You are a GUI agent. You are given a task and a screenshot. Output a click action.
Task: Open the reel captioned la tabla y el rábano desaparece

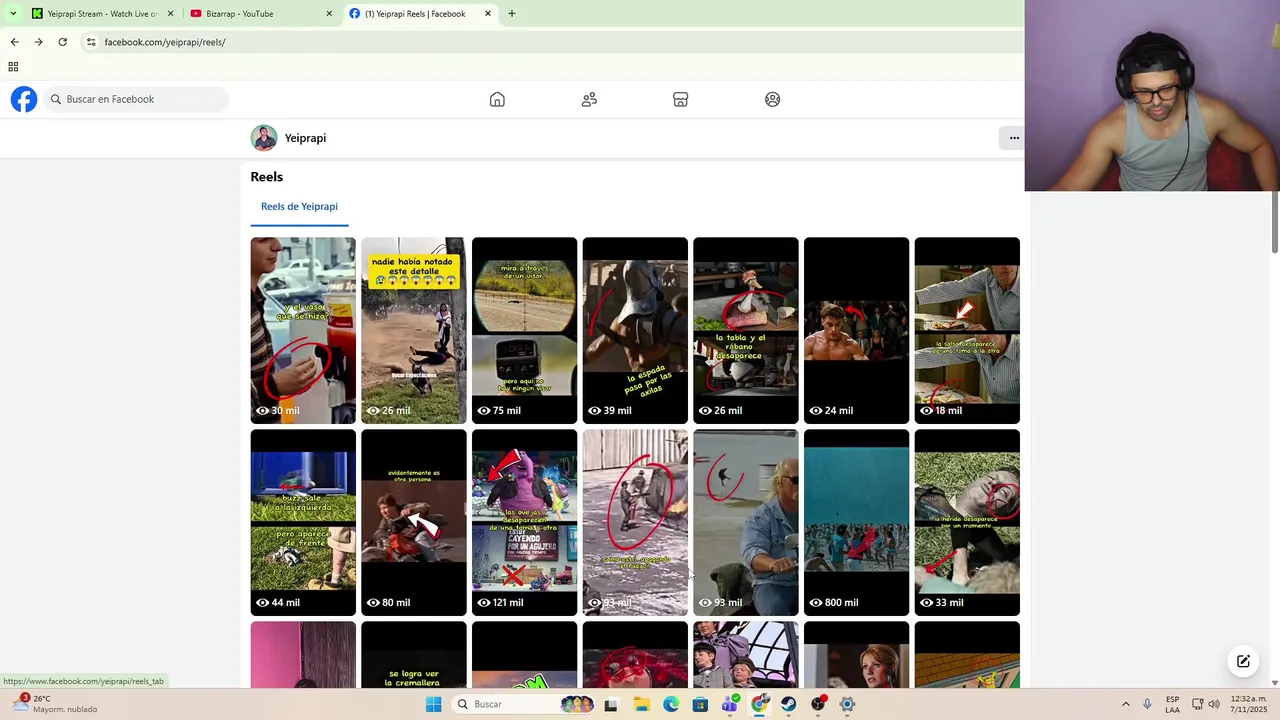point(746,330)
